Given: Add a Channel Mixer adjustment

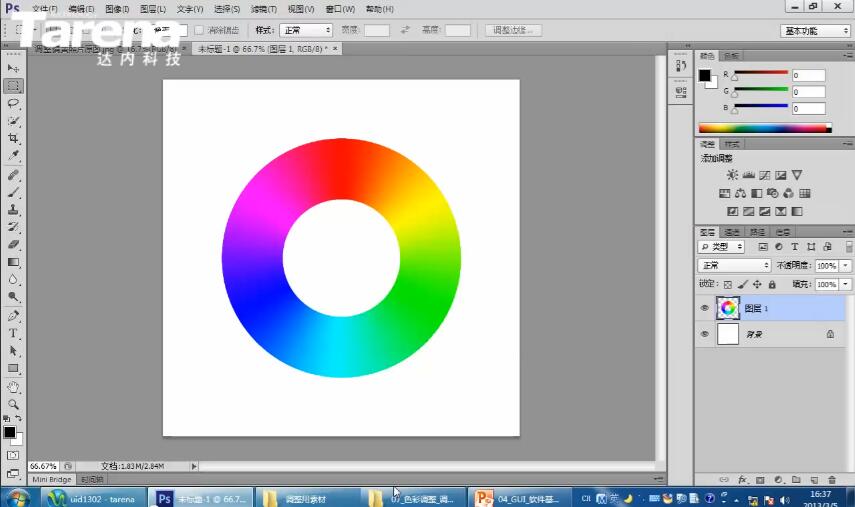Looking at the screenshot, I should point(788,193).
